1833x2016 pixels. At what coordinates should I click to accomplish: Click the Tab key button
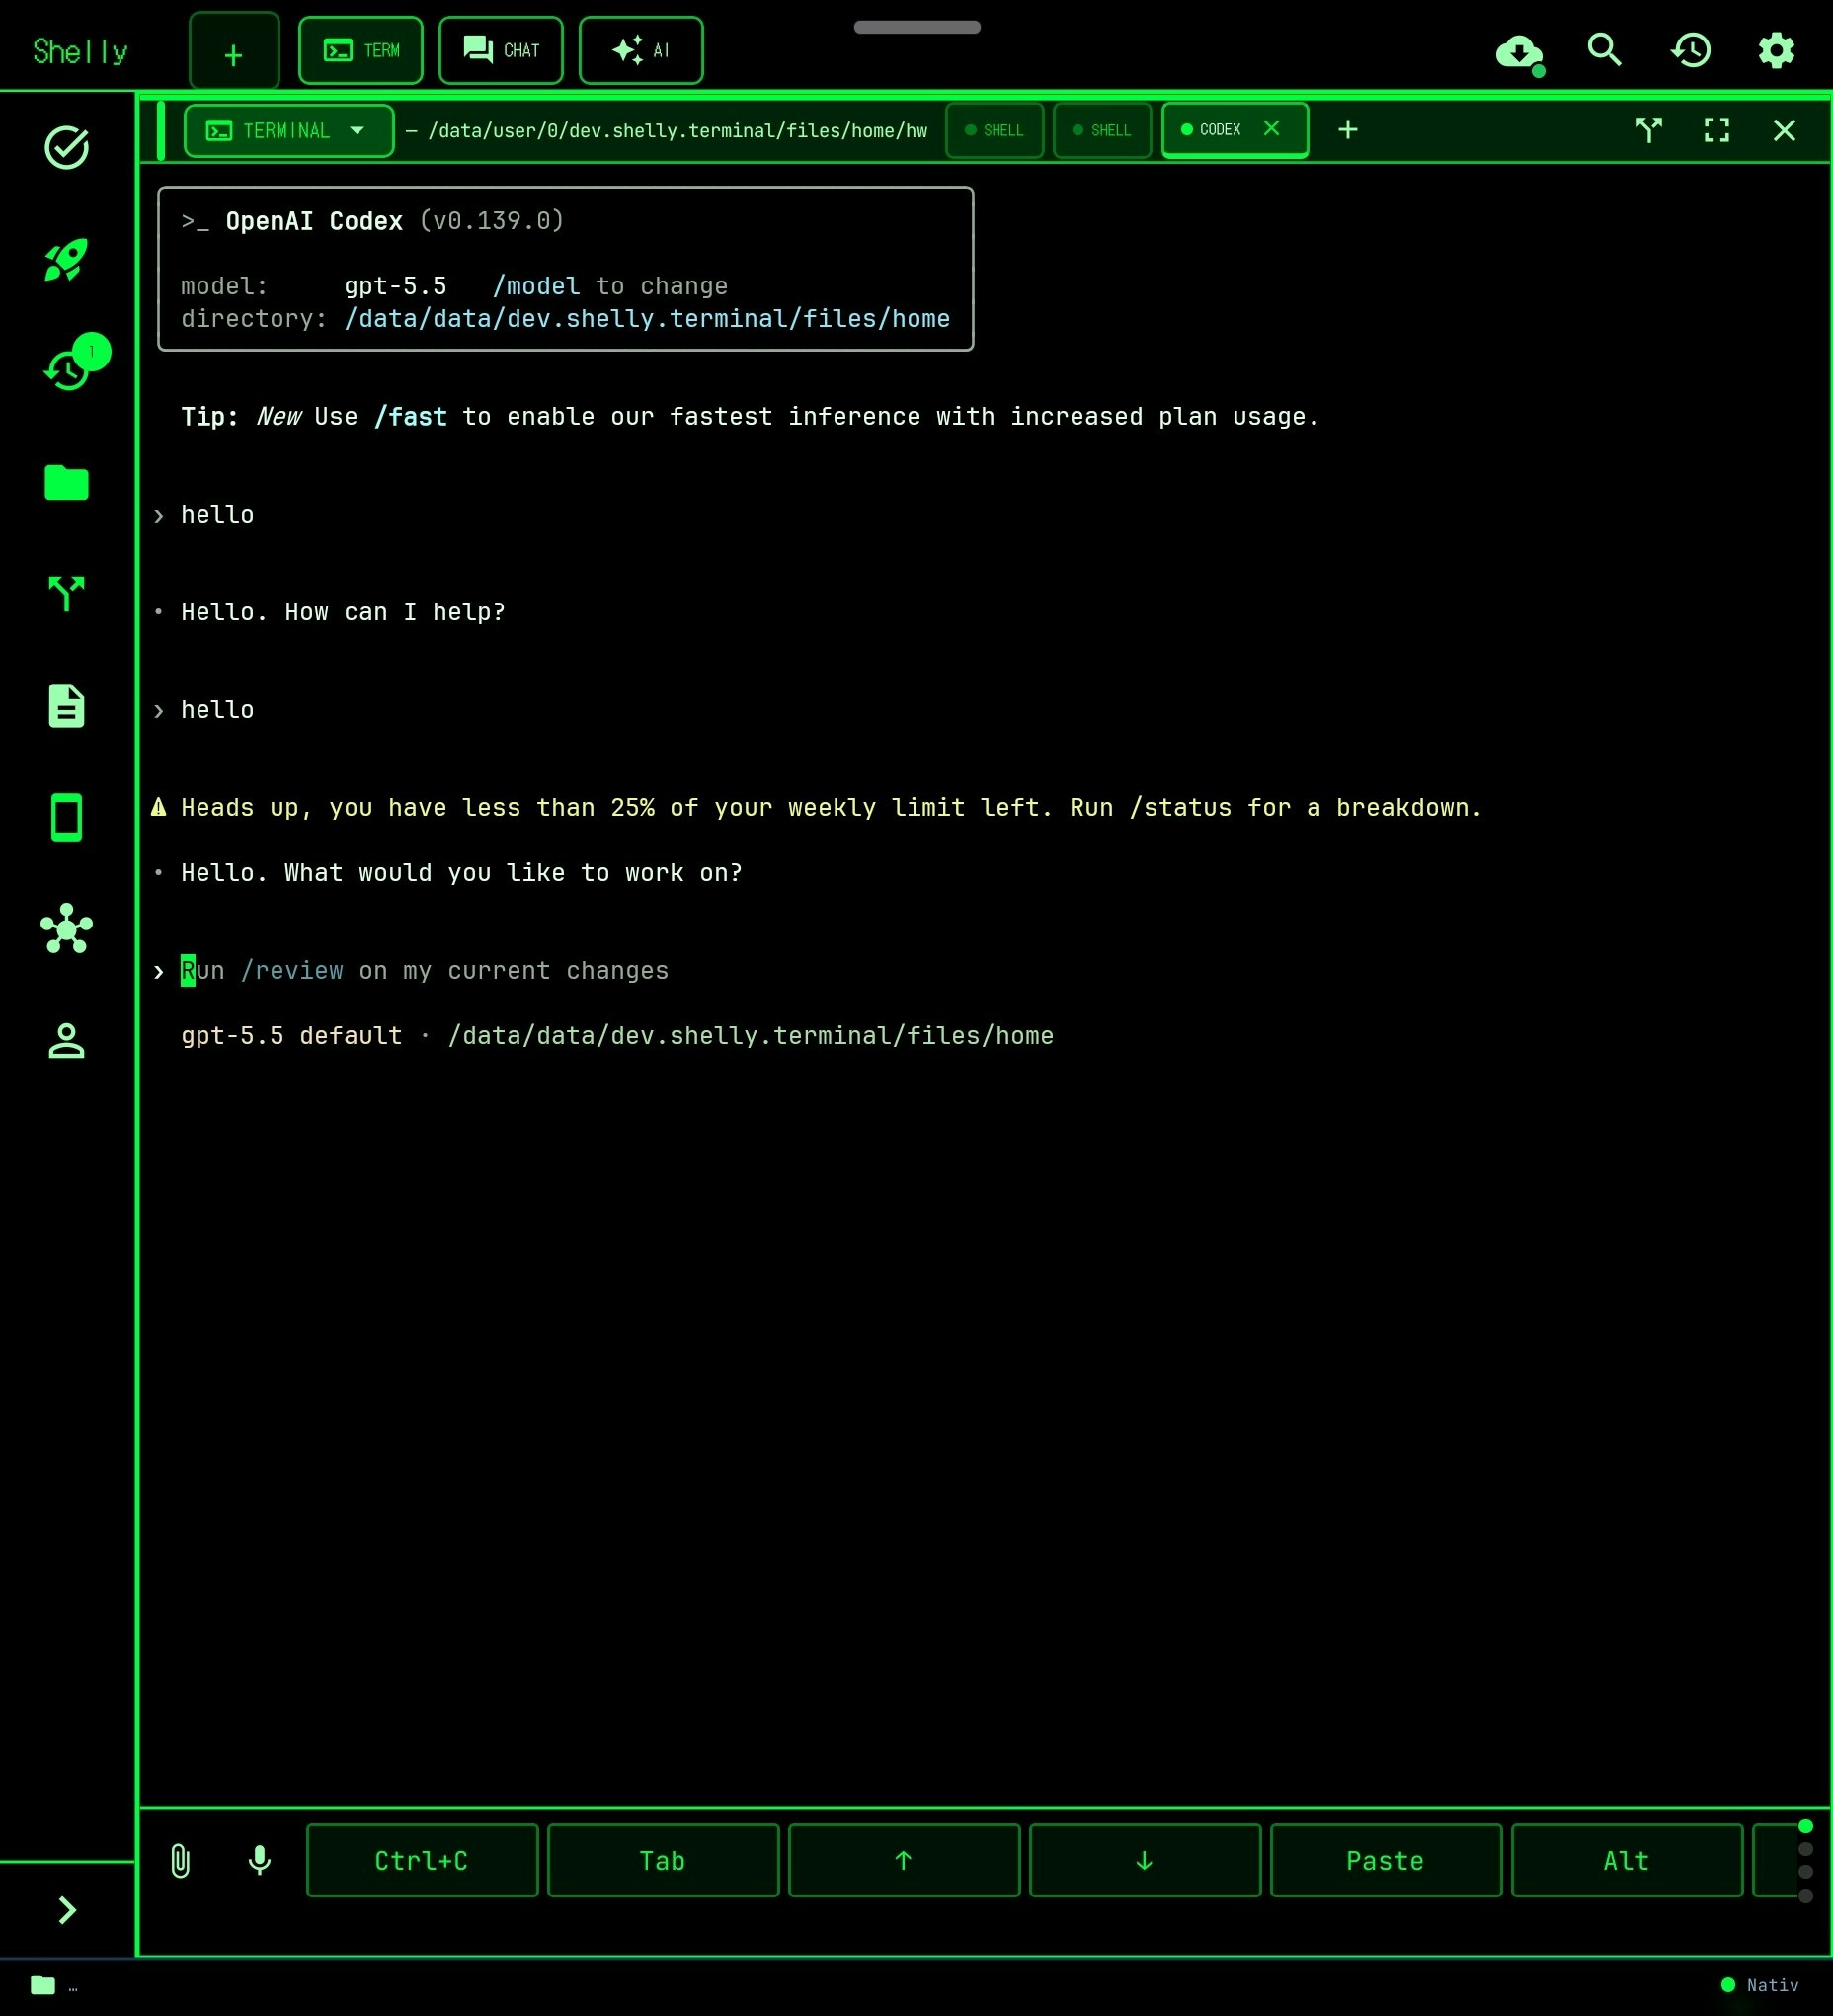pos(663,1861)
